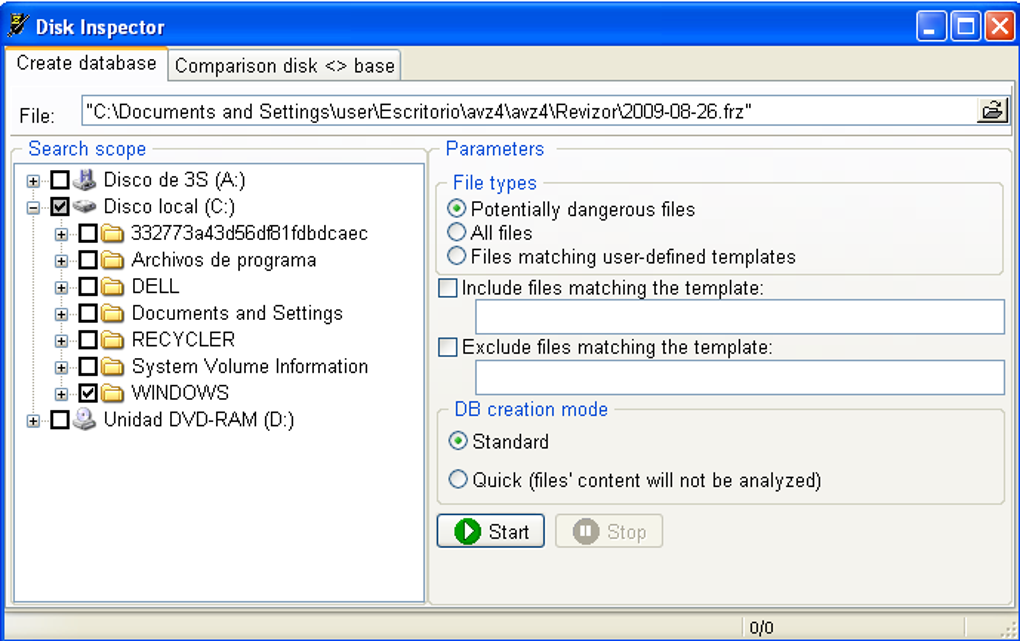
Task: Expand the Disco de 3S (A:) node
Action: click(33, 181)
